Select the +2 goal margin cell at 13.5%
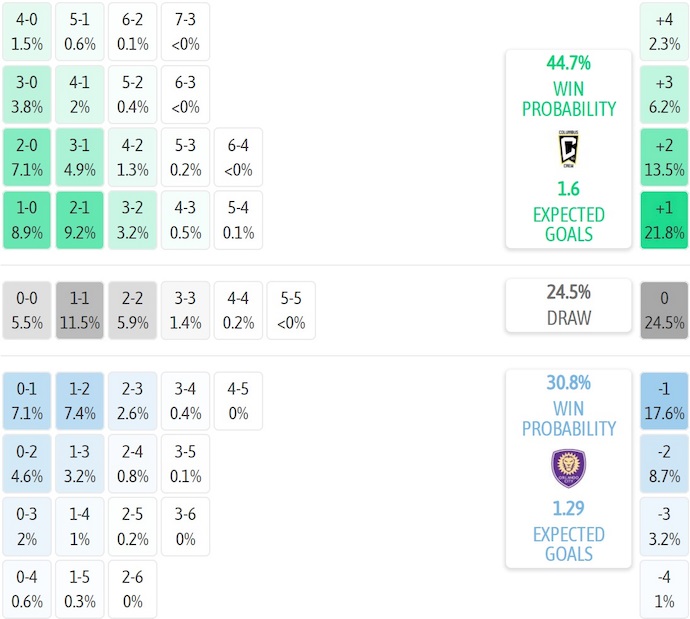Viewport: 690px width, 619px height. point(664,157)
